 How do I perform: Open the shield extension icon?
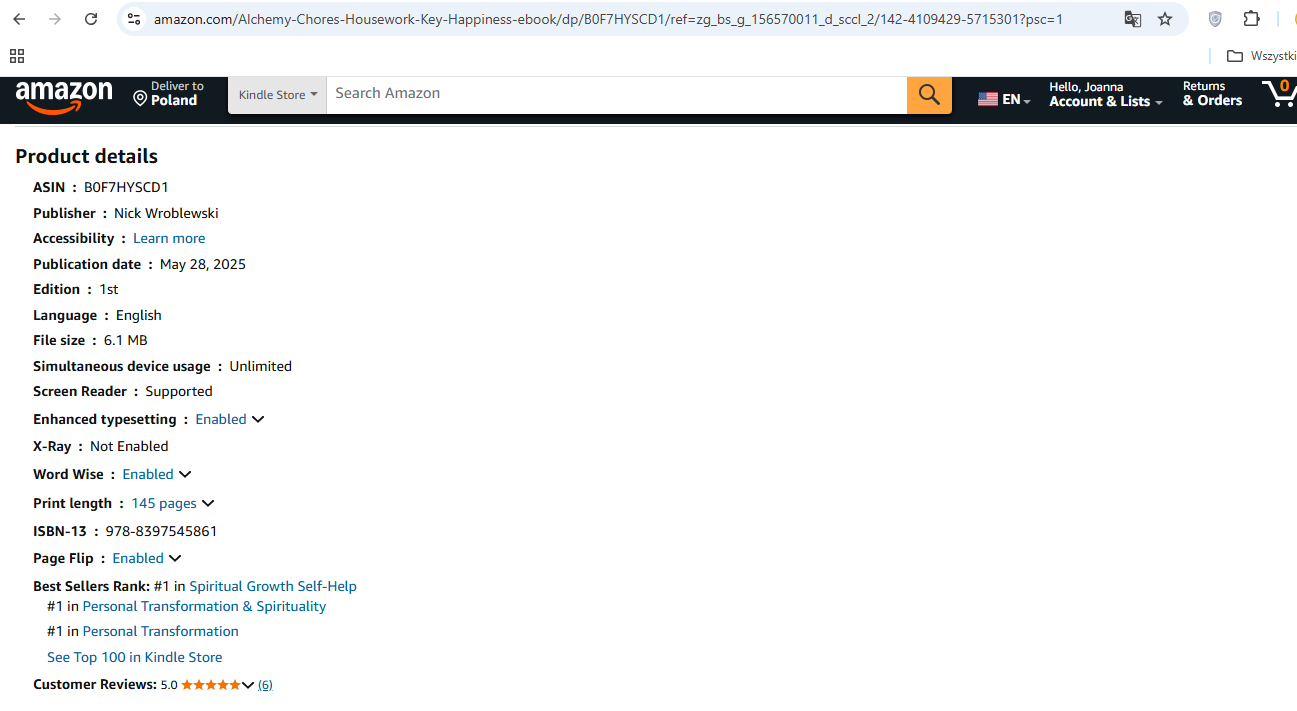click(x=1215, y=19)
